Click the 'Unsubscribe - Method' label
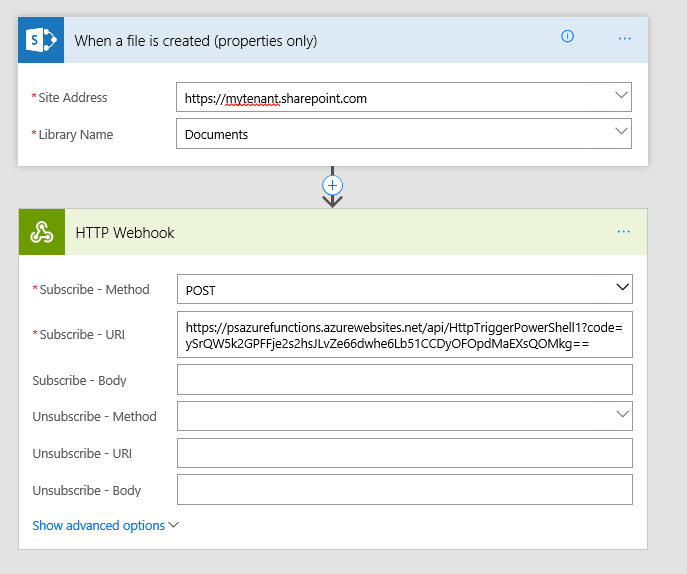Screen dimensions: 687x574 pos(95,416)
